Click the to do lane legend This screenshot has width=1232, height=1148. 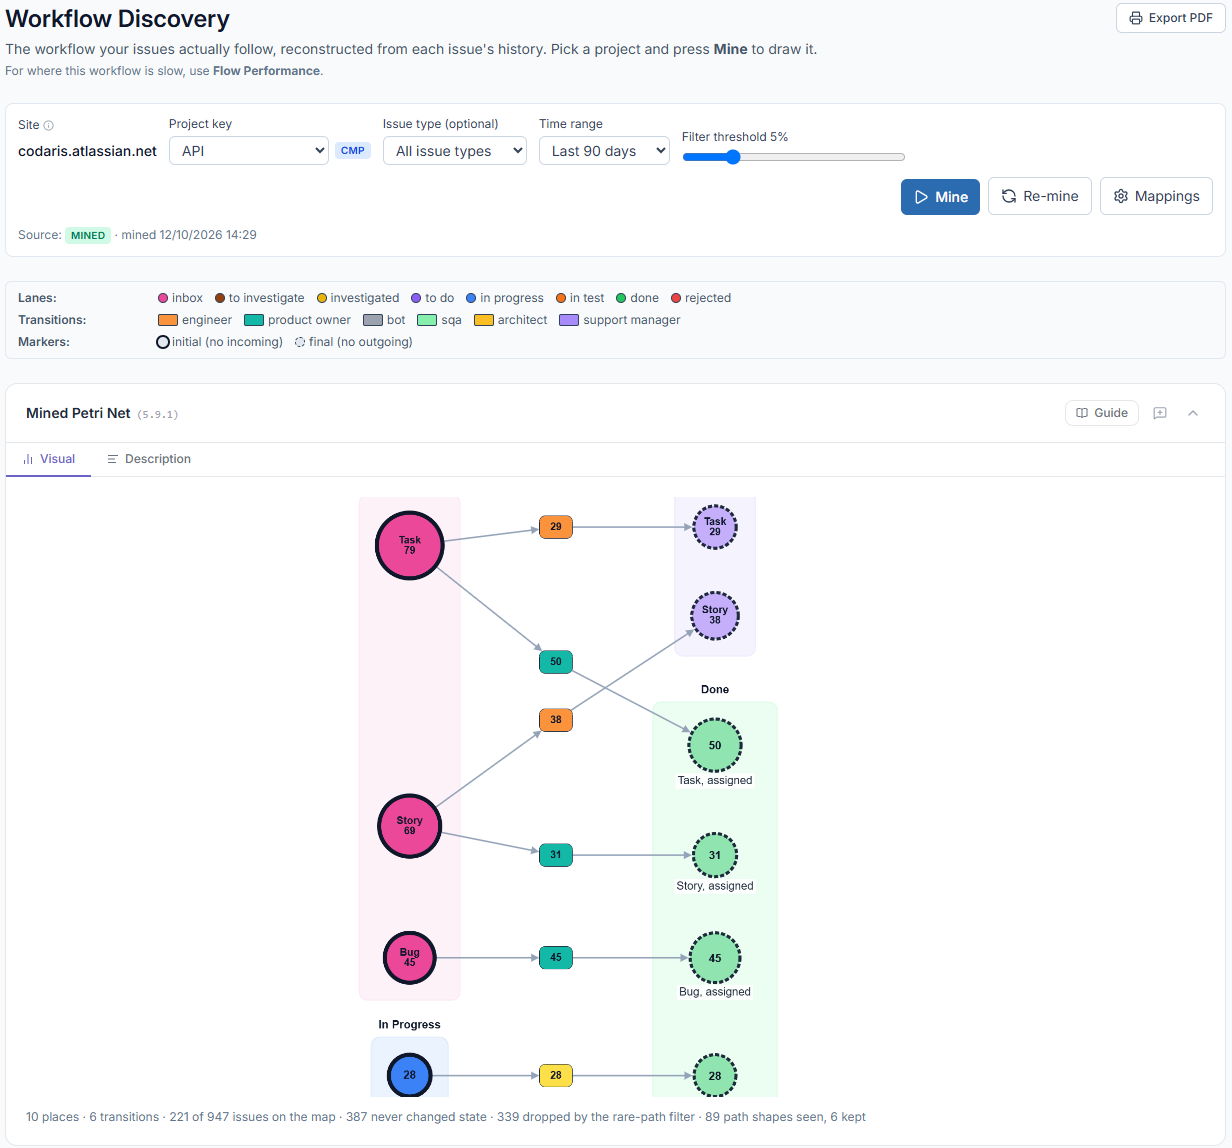click(x=432, y=298)
